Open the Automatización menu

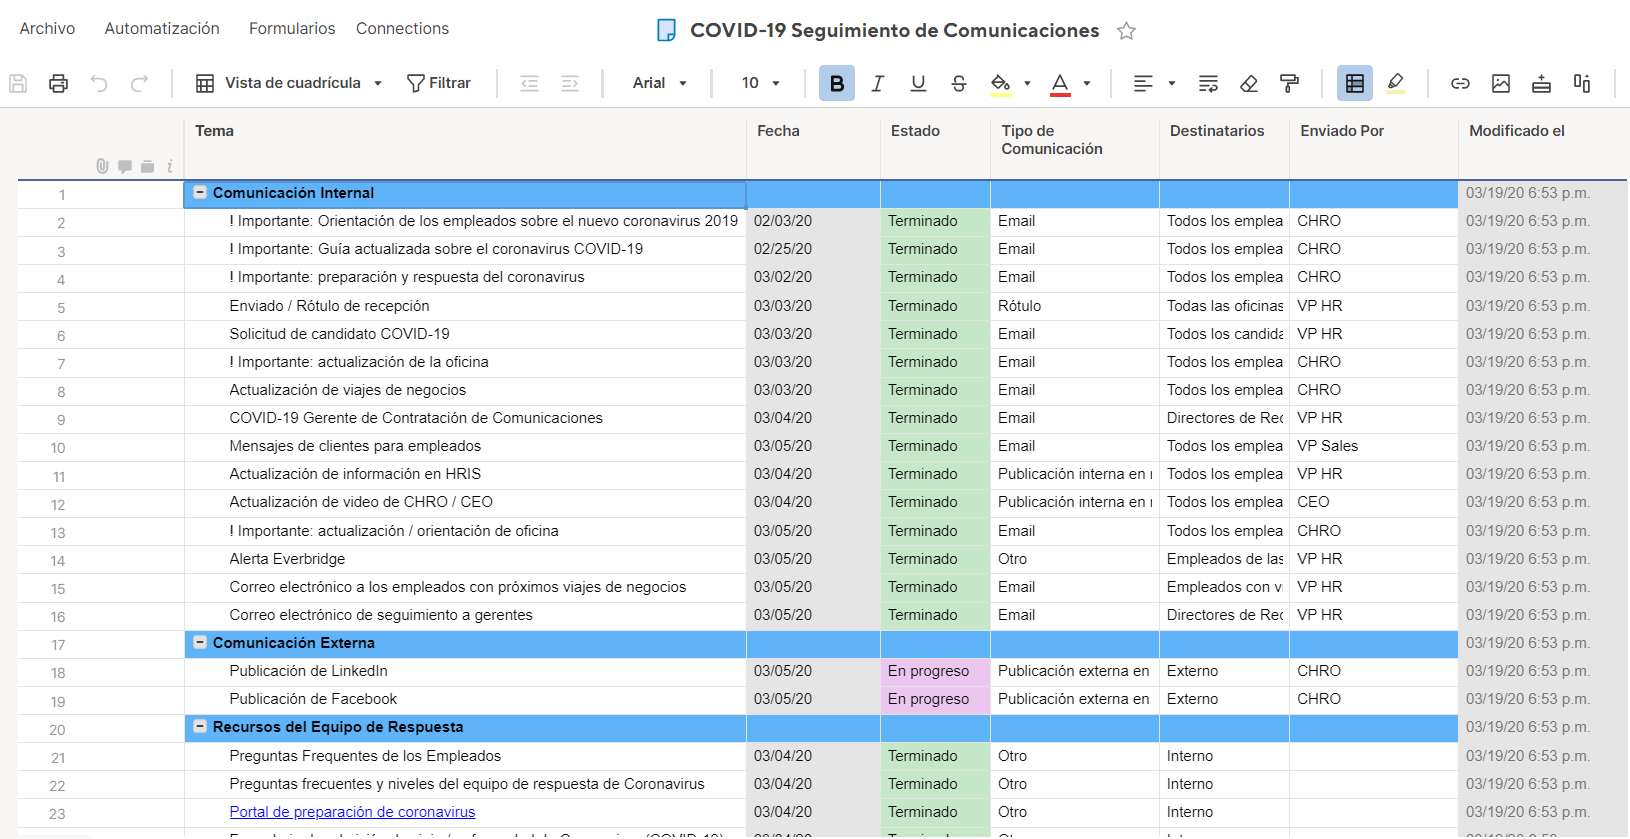162,29
